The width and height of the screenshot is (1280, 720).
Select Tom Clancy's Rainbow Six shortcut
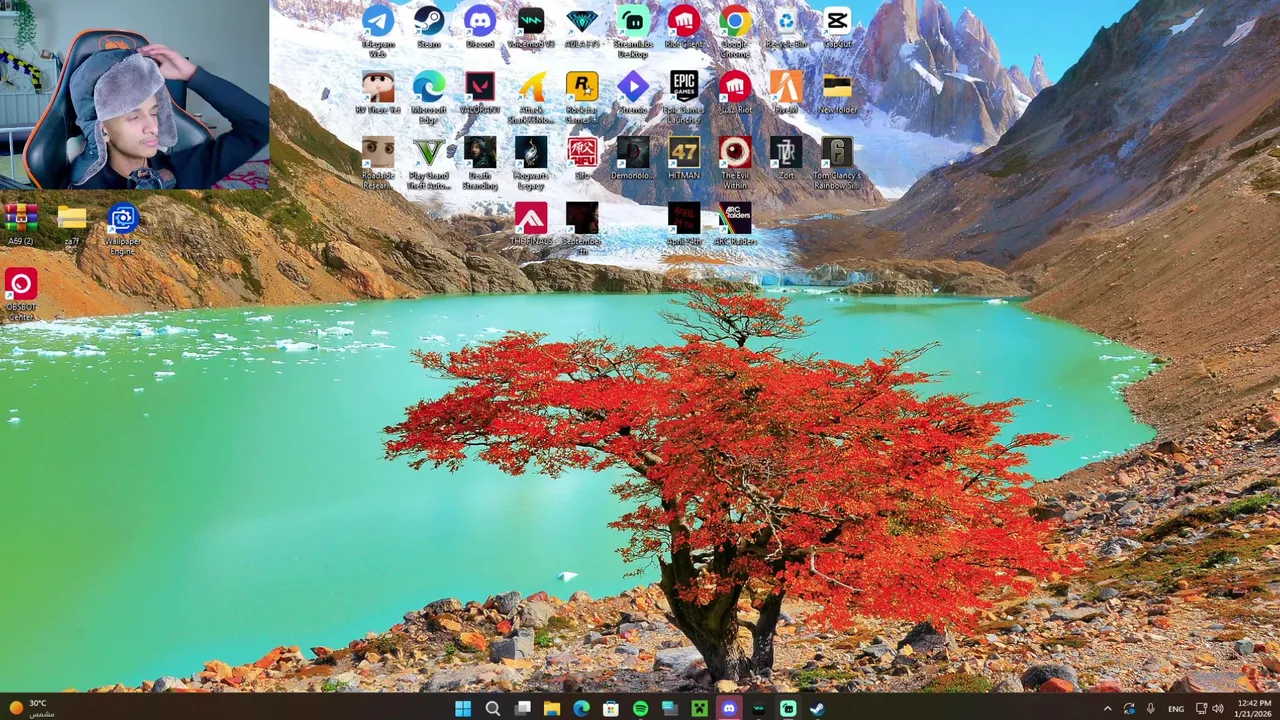[x=837, y=160]
